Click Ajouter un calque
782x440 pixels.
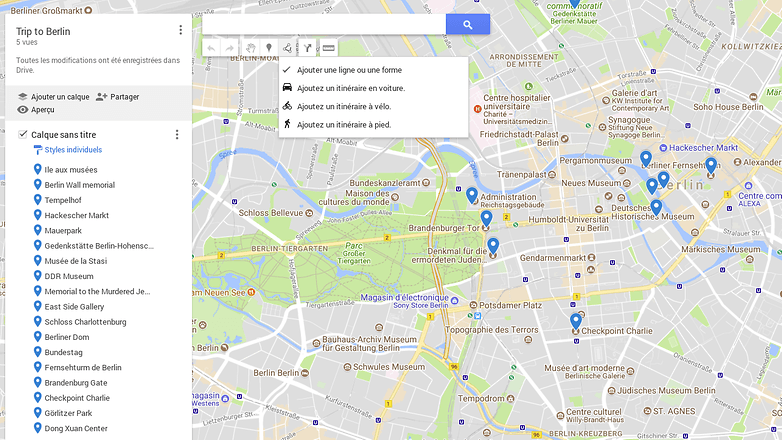point(53,97)
